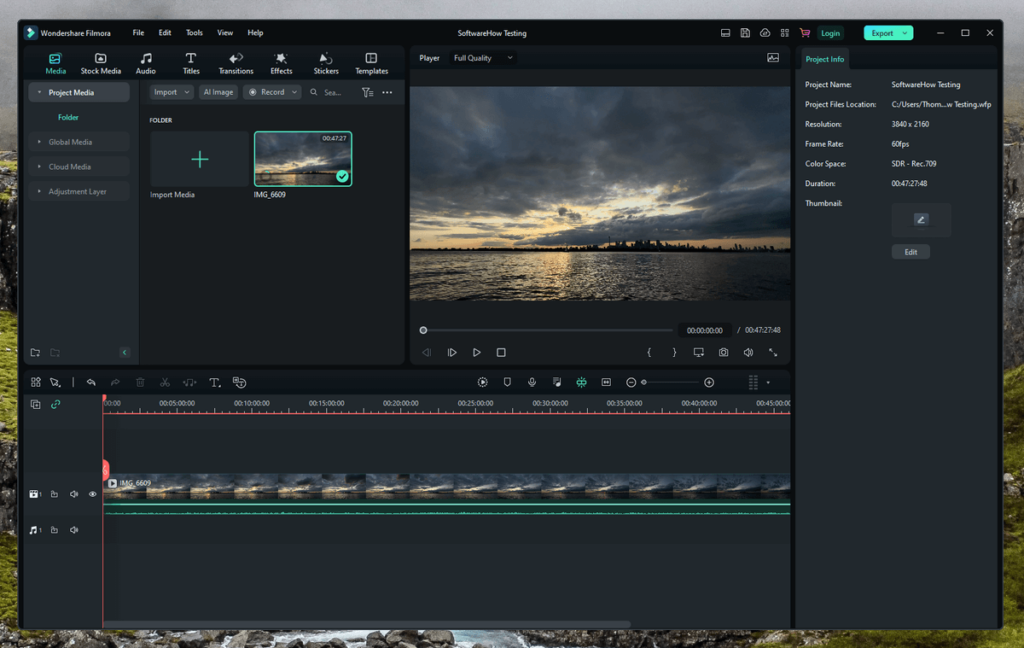Click the stop button

501,353
